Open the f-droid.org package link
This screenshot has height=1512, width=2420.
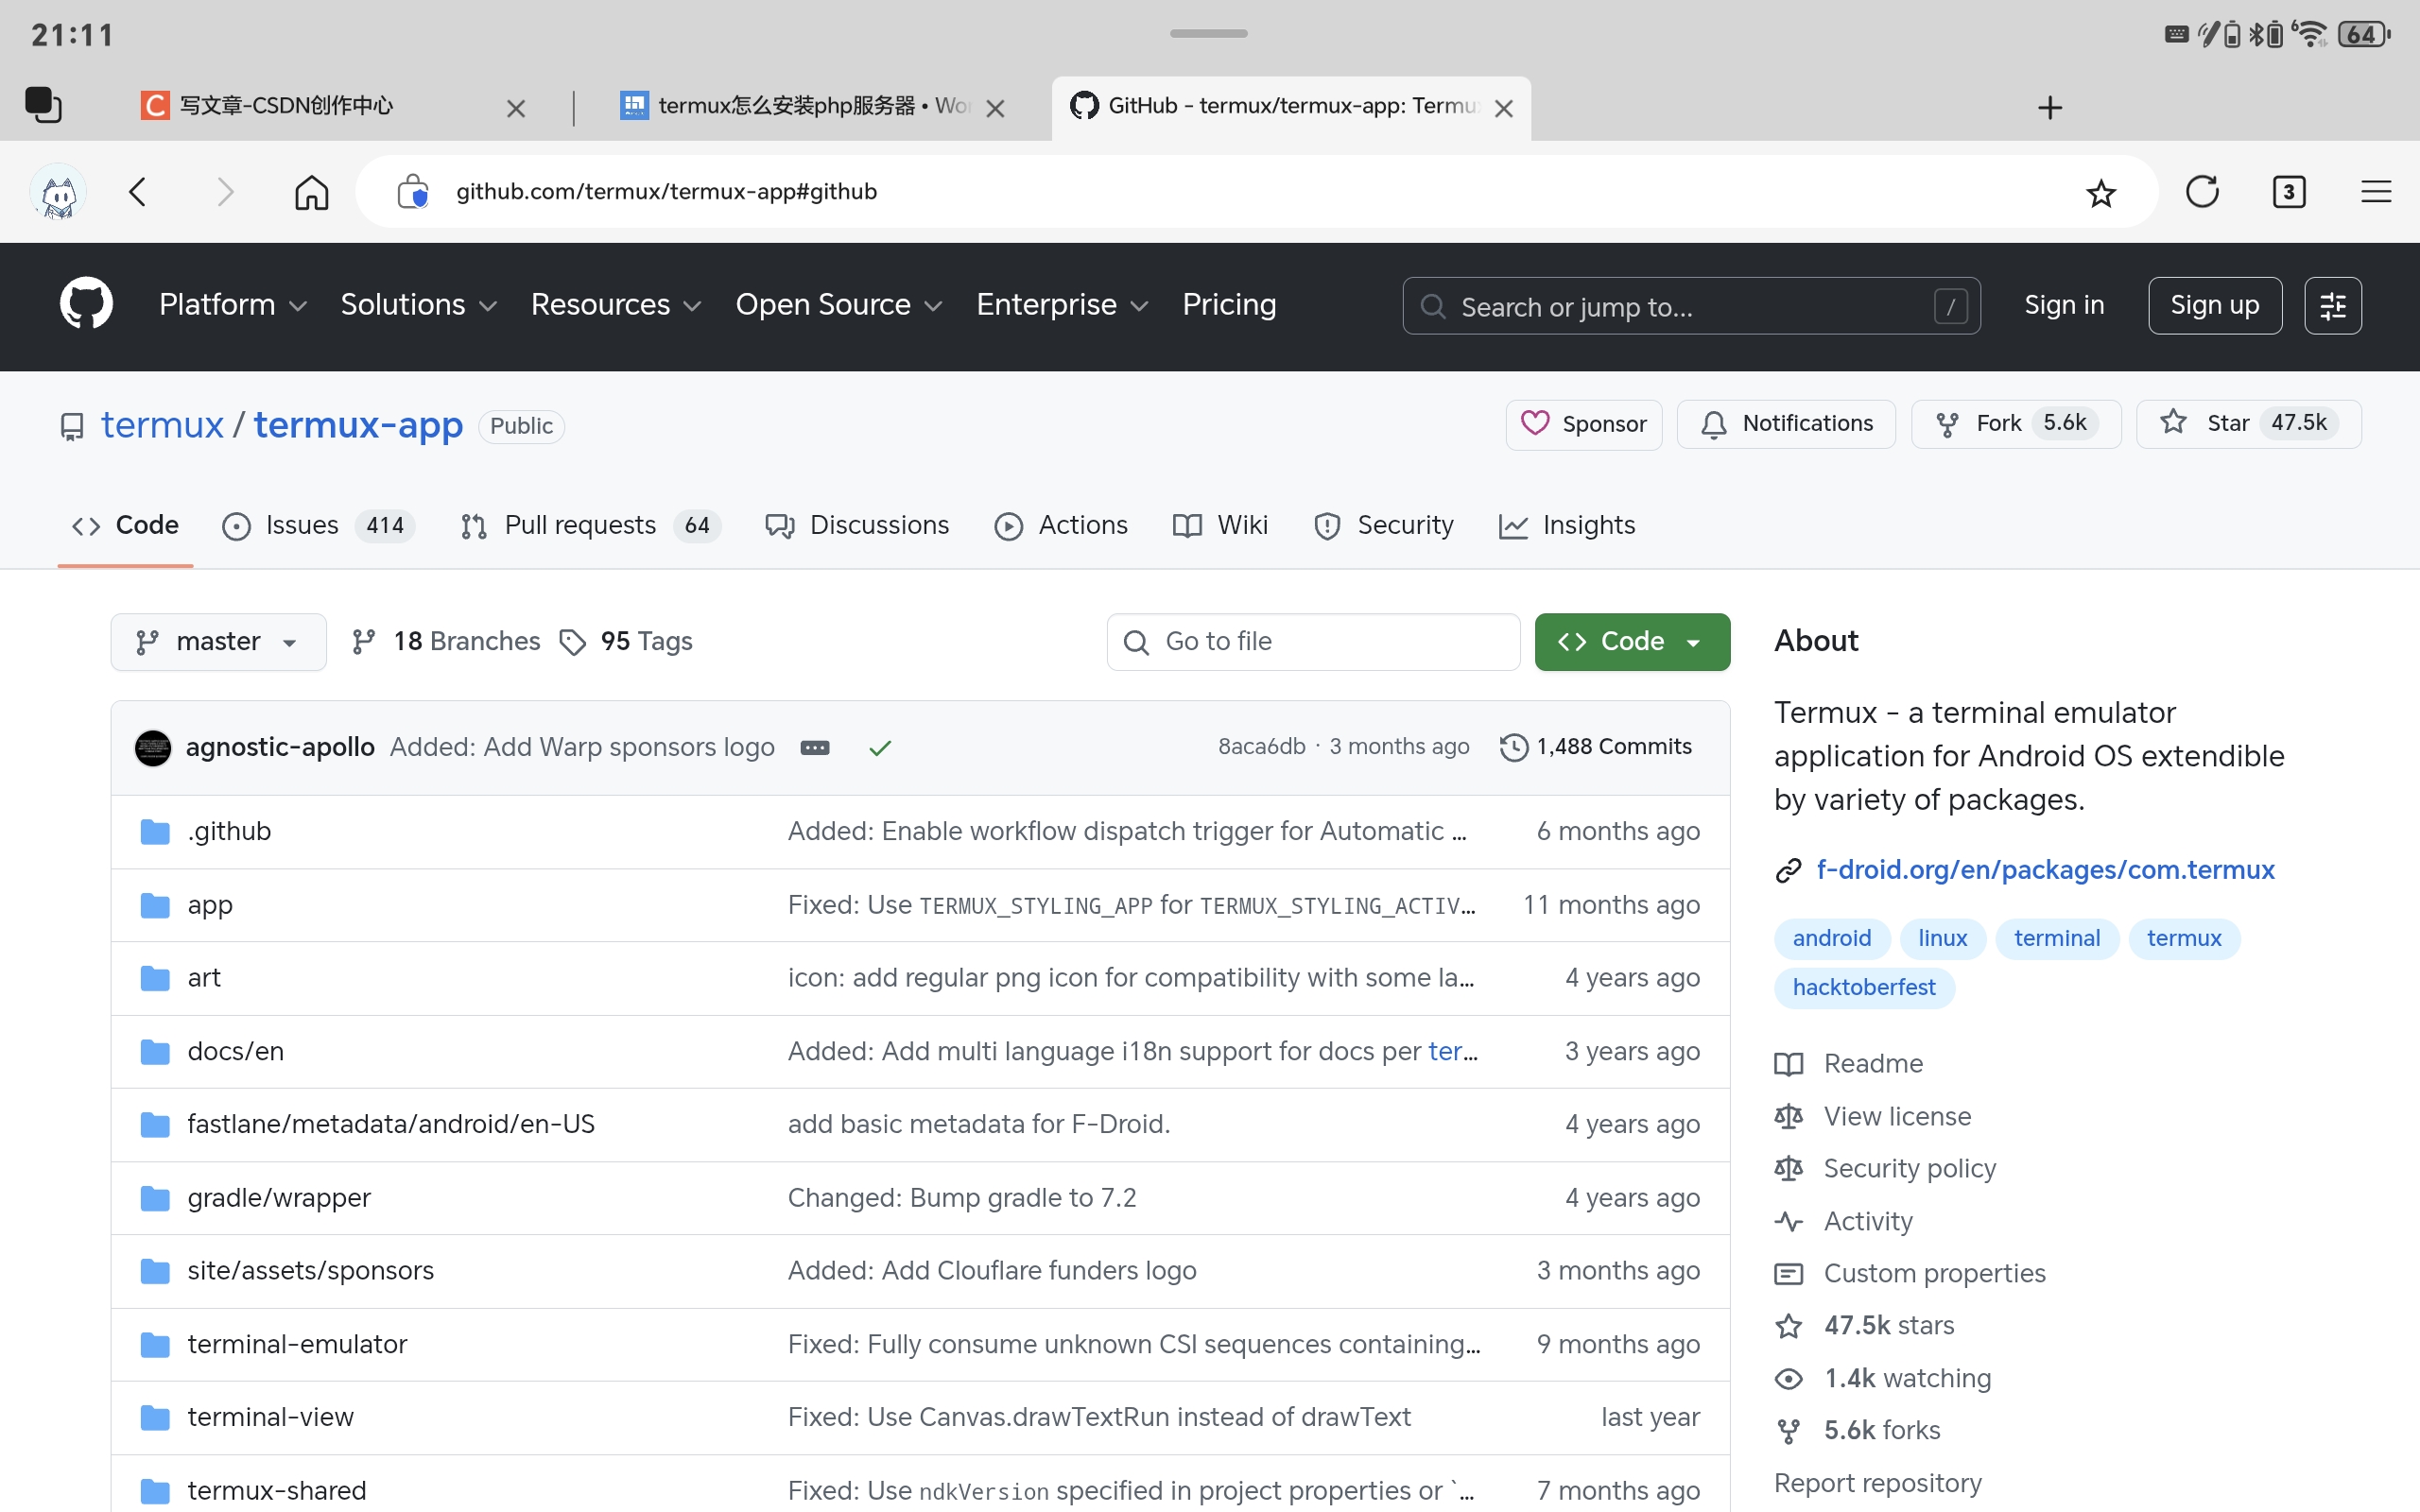click(2044, 869)
